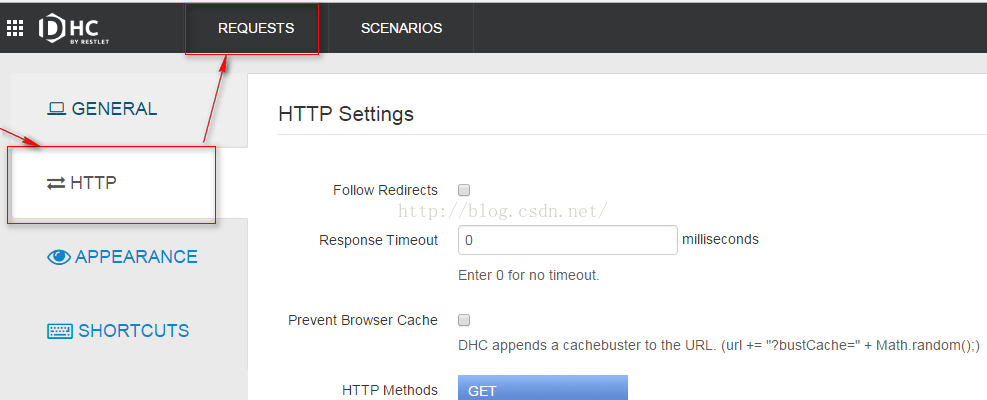The width and height of the screenshot is (987, 400).
Task: Open the GENERAL settings section
Action: click(x=114, y=109)
